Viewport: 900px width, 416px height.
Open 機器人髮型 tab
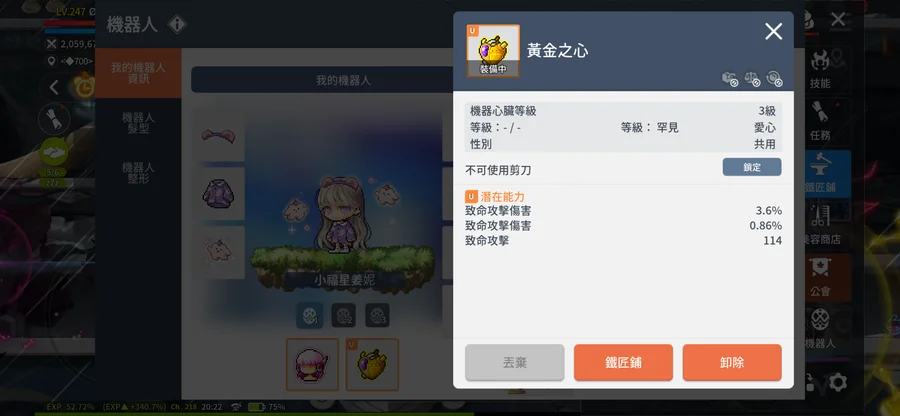click(x=138, y=123)
